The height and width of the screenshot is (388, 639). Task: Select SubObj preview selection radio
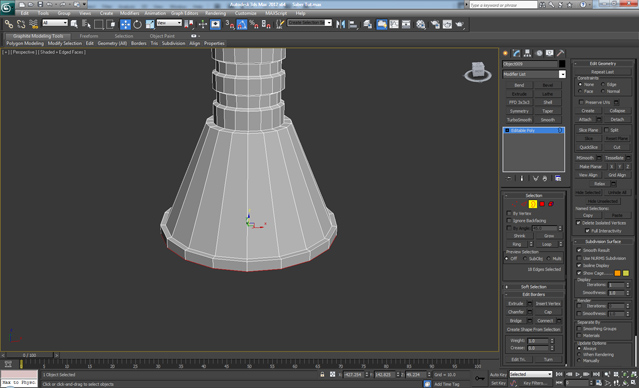[524, 259]
